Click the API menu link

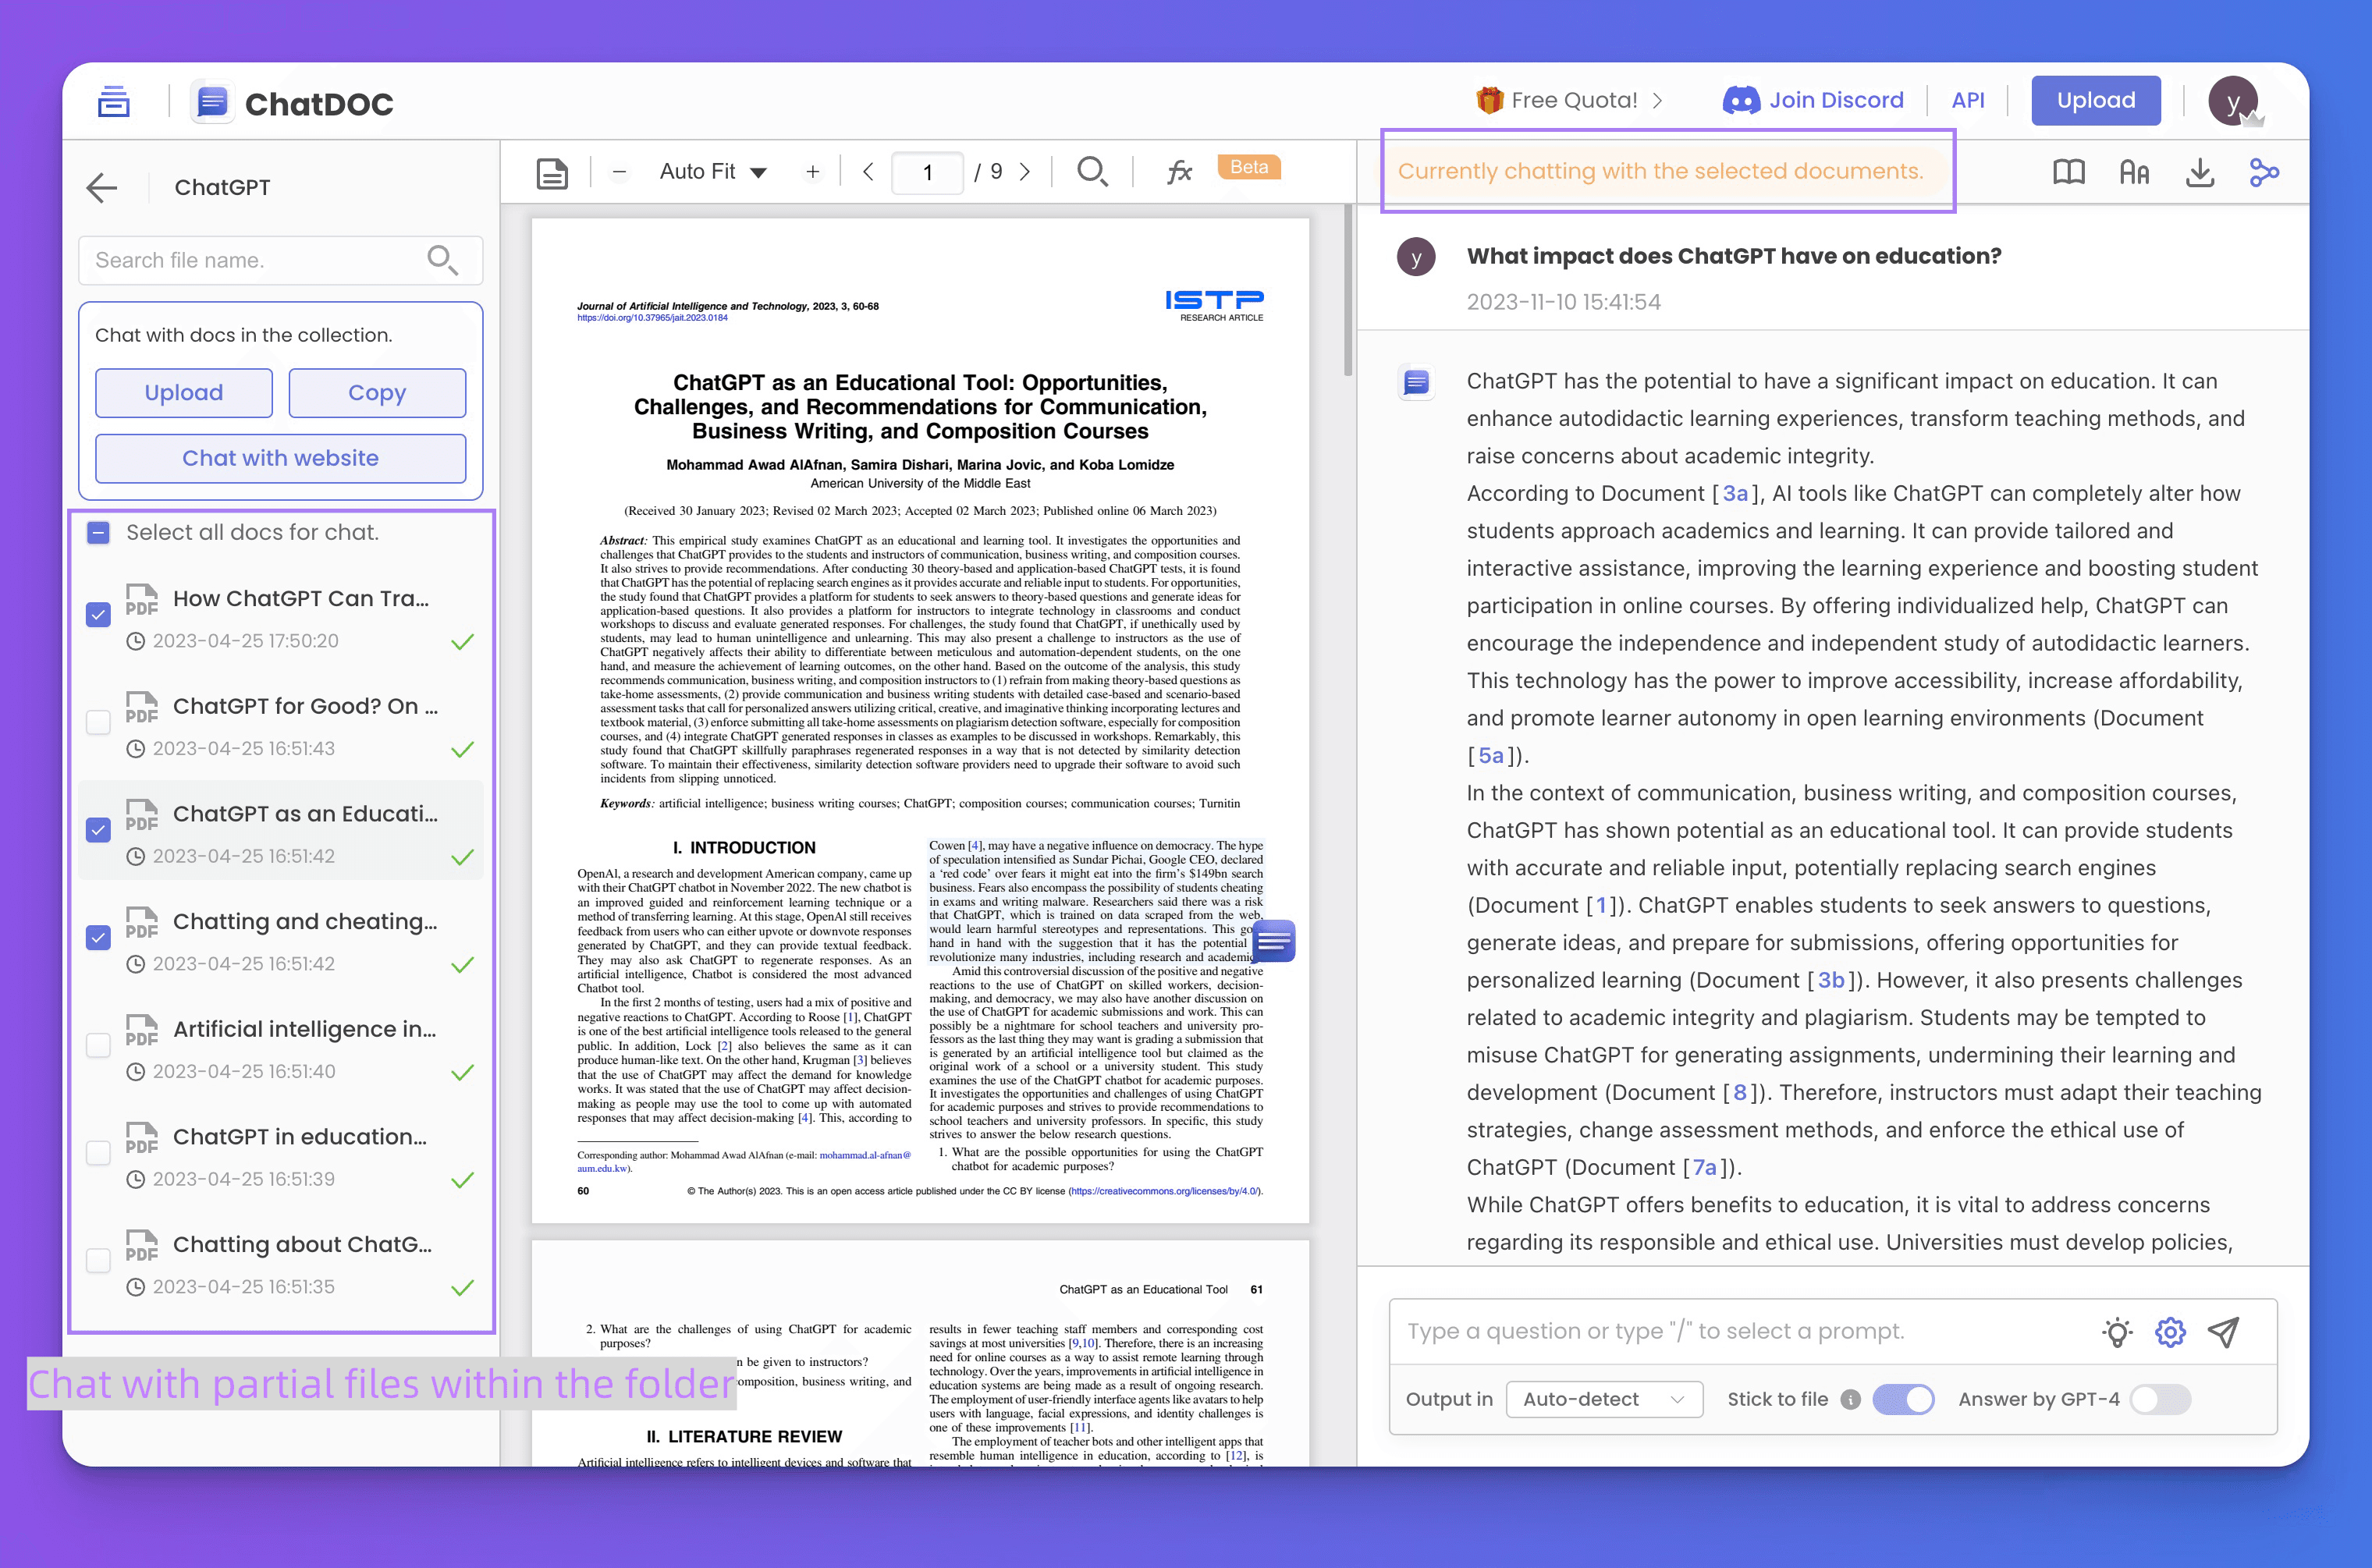(1967, 101)
